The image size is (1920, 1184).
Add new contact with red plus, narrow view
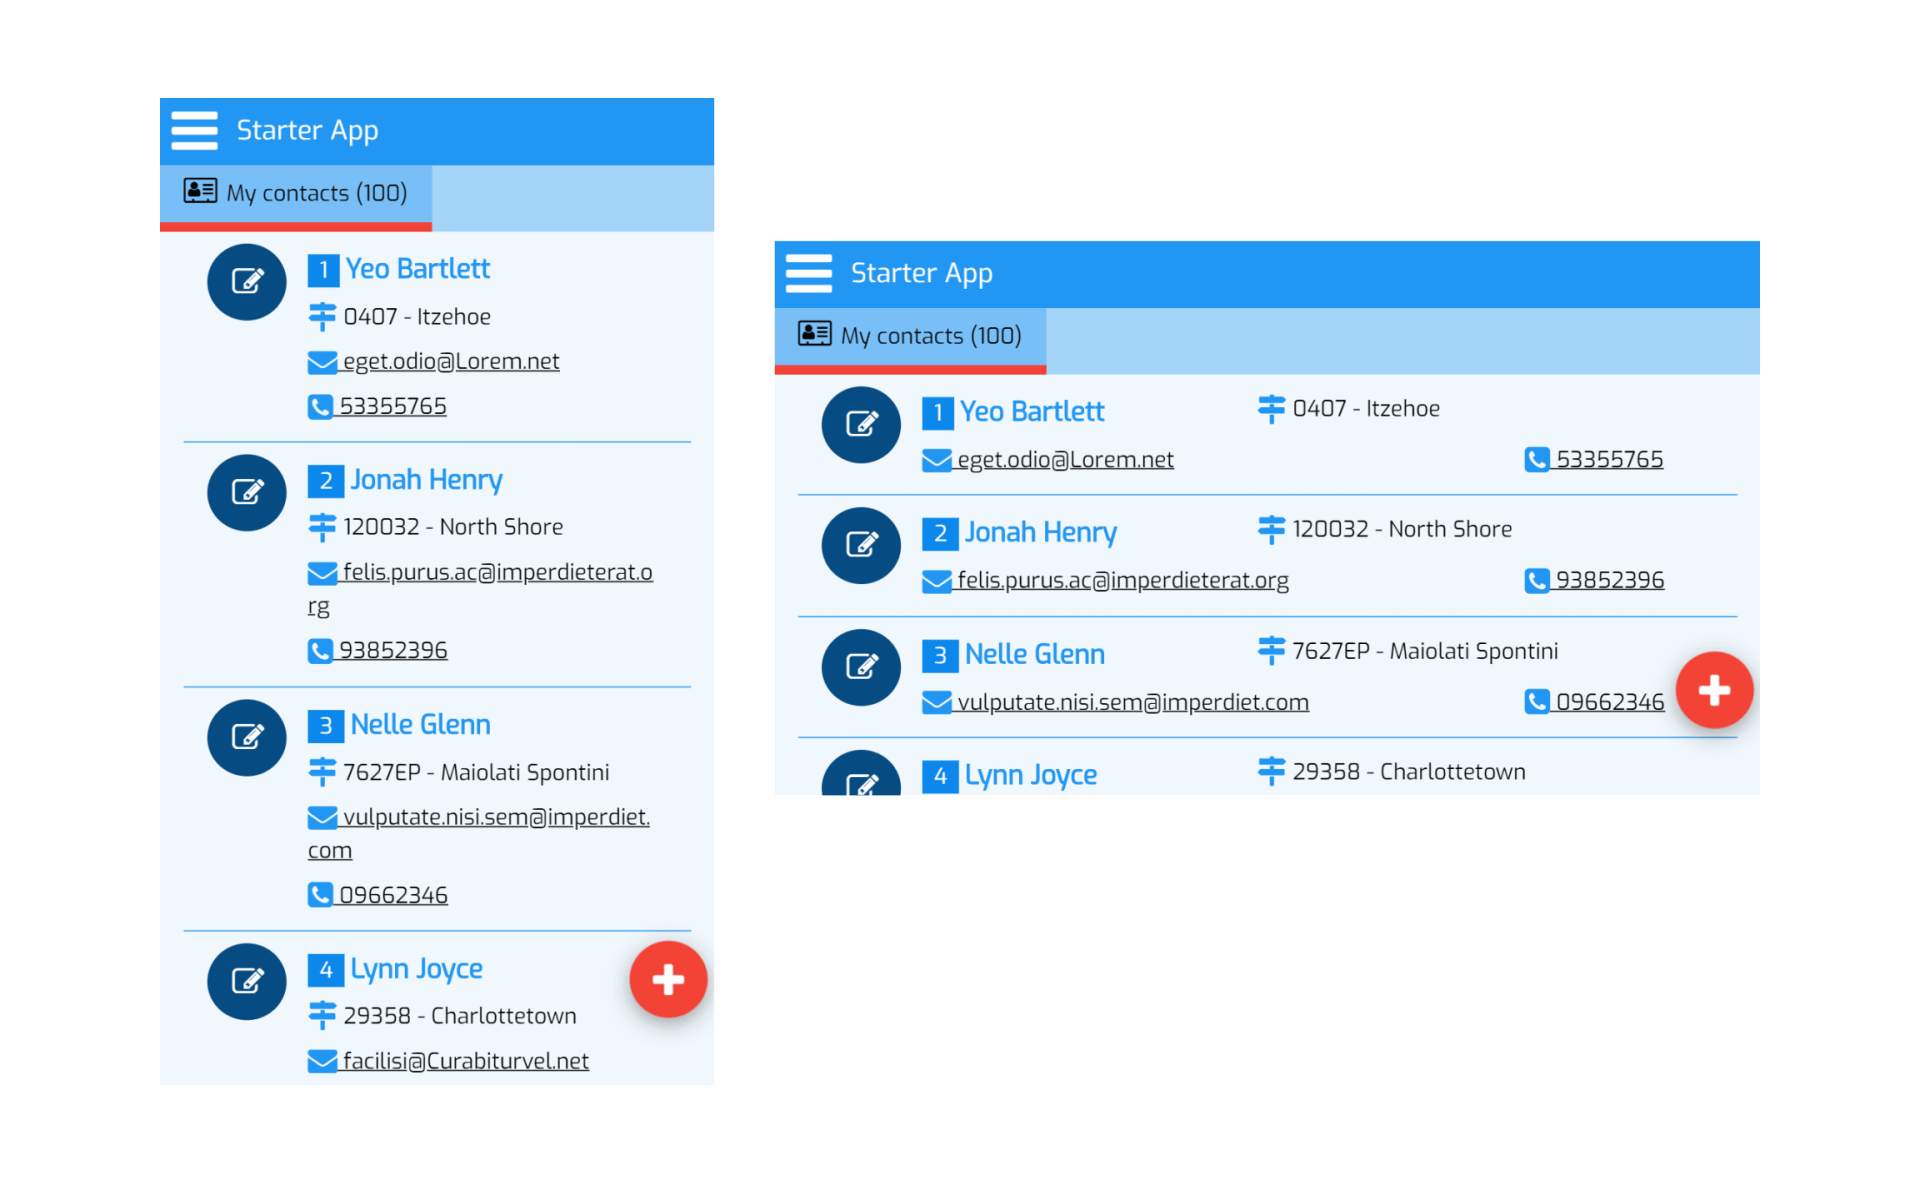click(x=668, y=980)
